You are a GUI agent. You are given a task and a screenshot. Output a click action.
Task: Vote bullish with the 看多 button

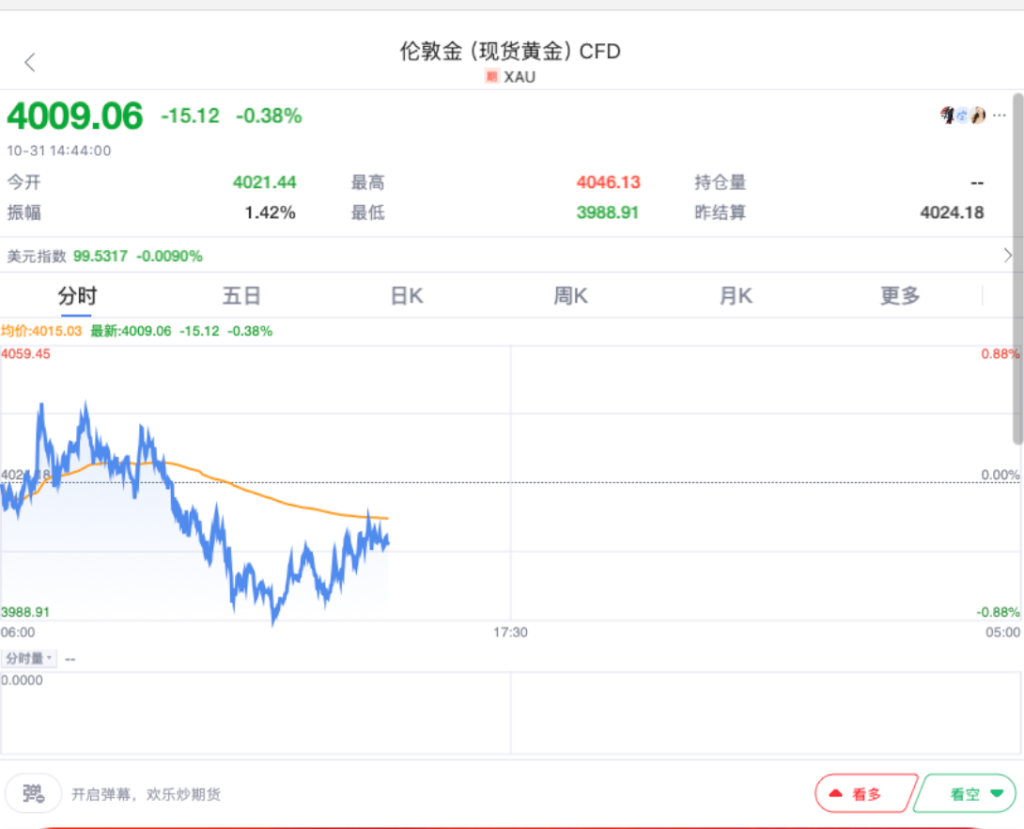[x=865, y=794]
